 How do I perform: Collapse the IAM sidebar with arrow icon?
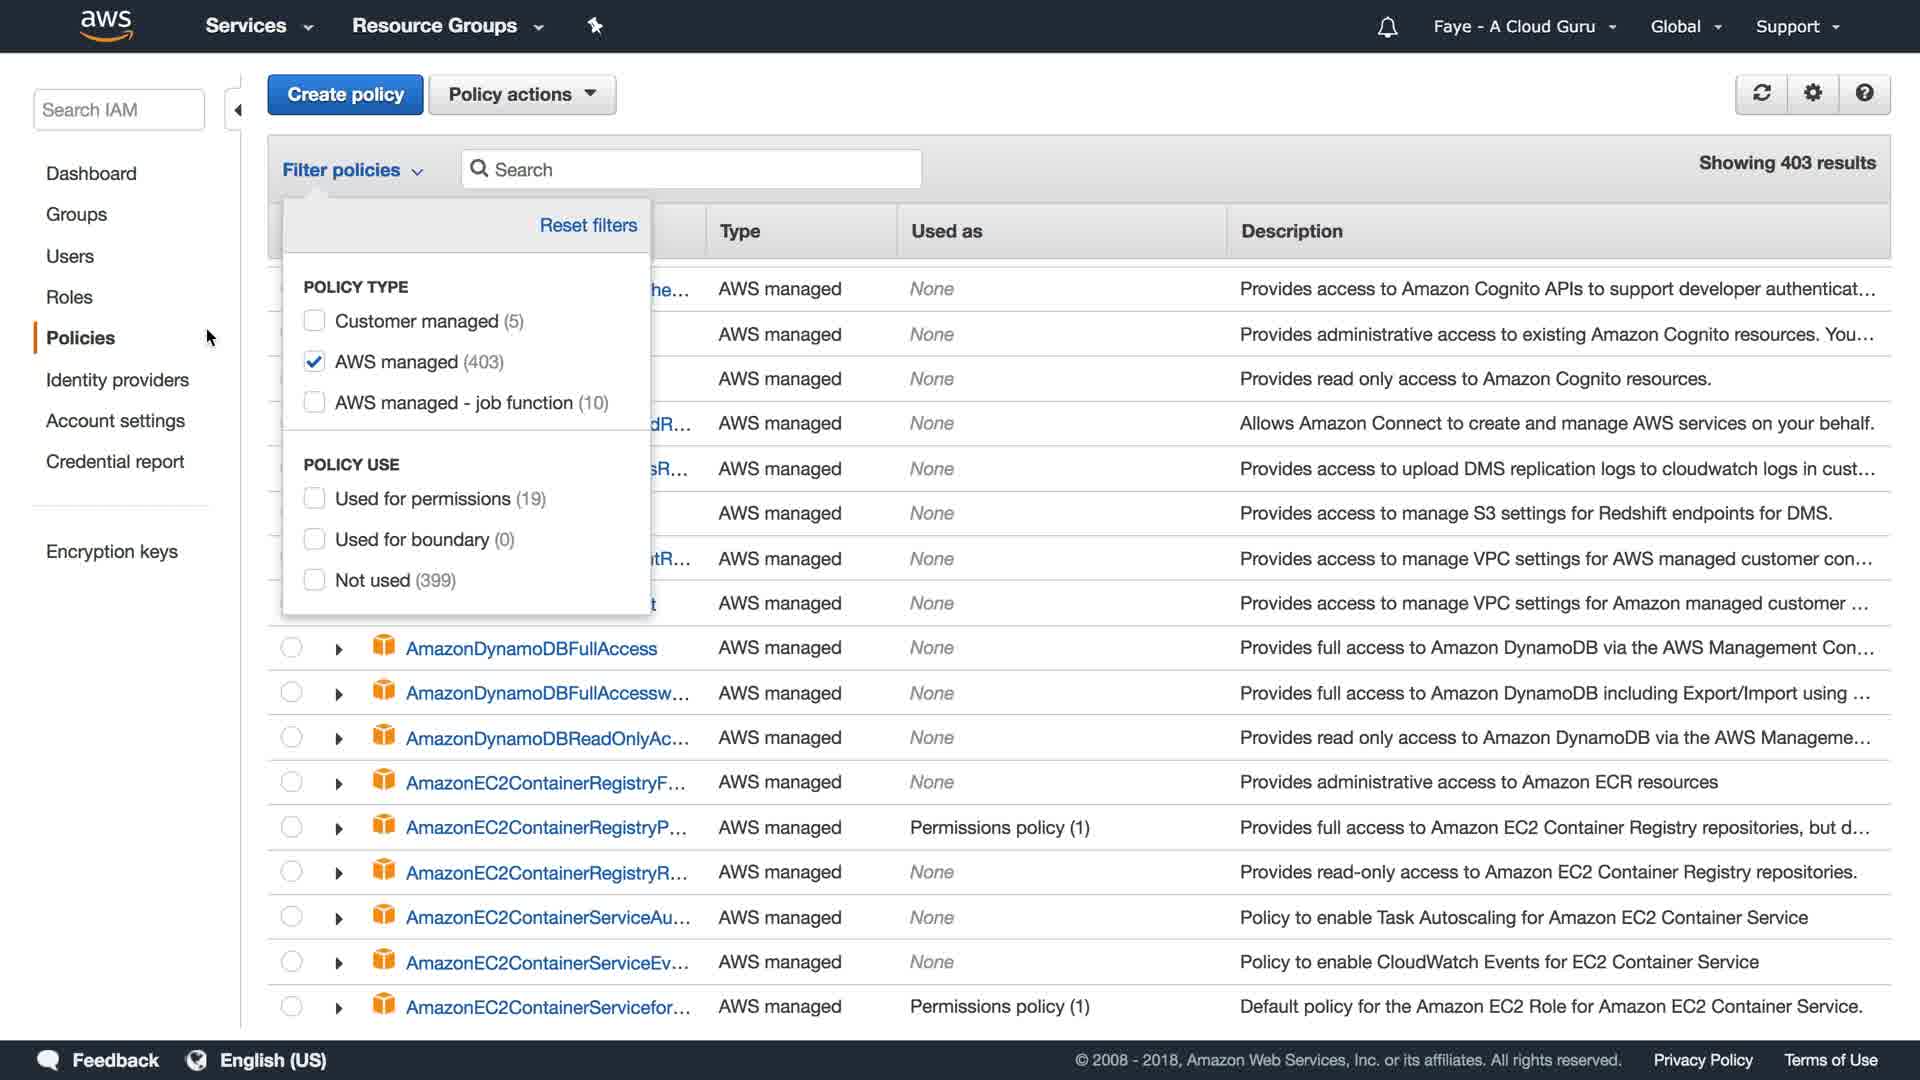point(237,110)
